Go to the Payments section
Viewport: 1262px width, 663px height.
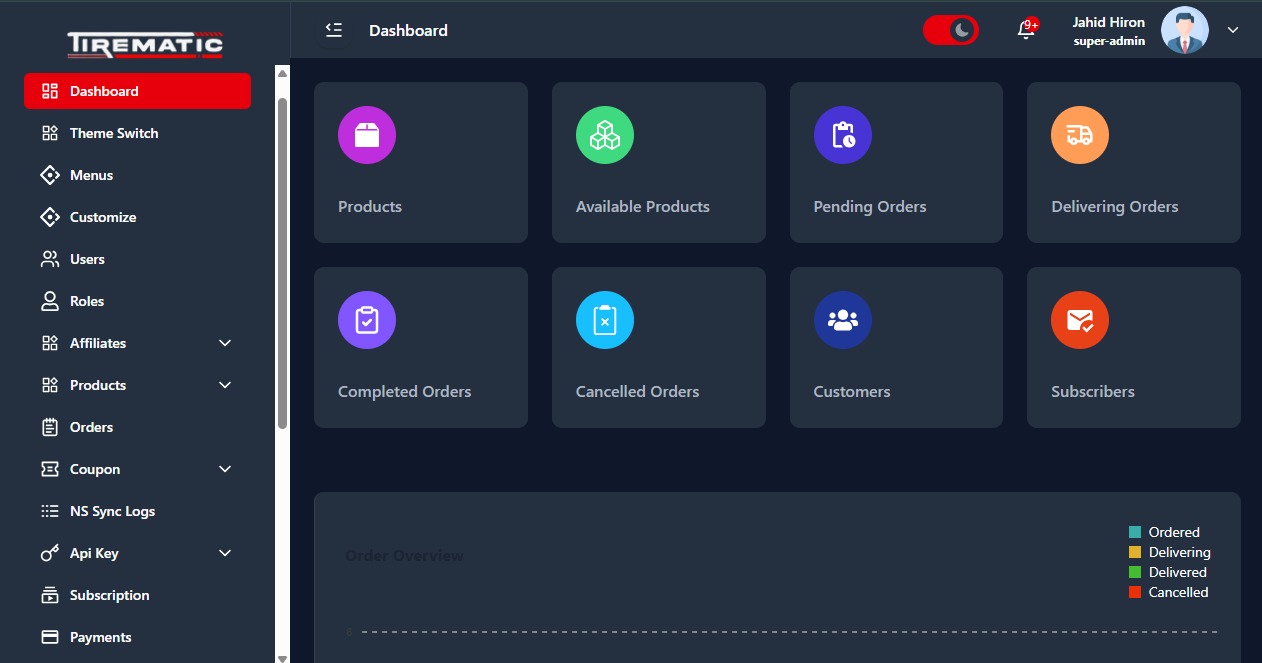pyautogui.click(x=100, y=637)
